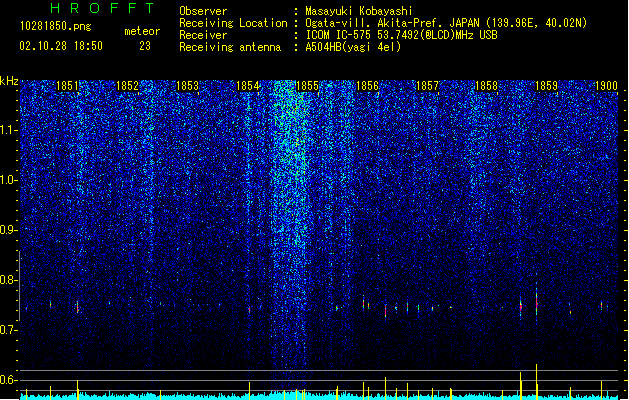Click observer name Masayuki Kobayashi
629x400 pixels.
(x=359, y=11)
